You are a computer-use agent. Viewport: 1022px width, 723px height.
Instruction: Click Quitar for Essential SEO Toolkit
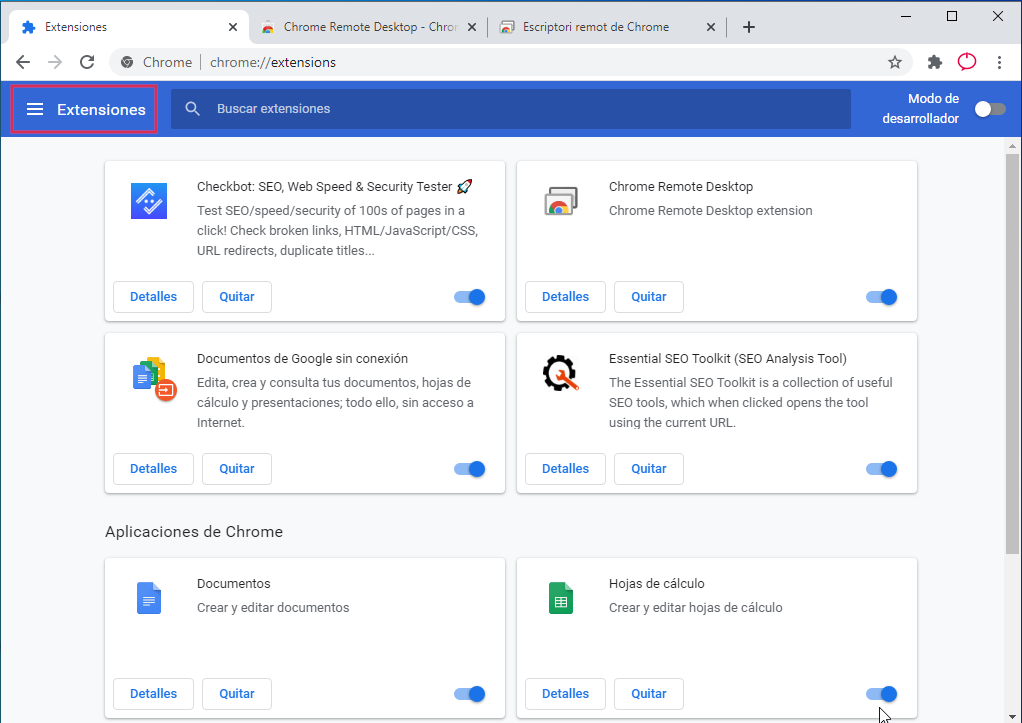click(649, 469)
